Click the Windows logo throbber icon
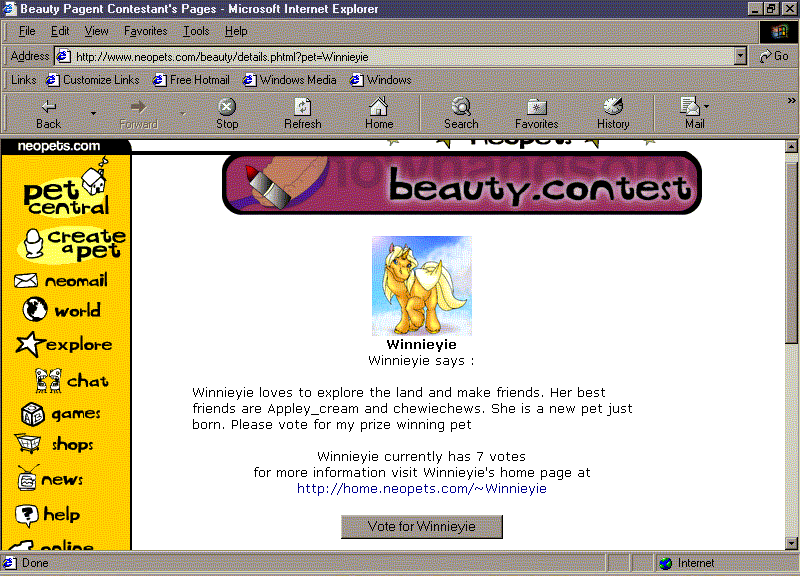Viewport: 800px width, 576px height. coord(779,32)
